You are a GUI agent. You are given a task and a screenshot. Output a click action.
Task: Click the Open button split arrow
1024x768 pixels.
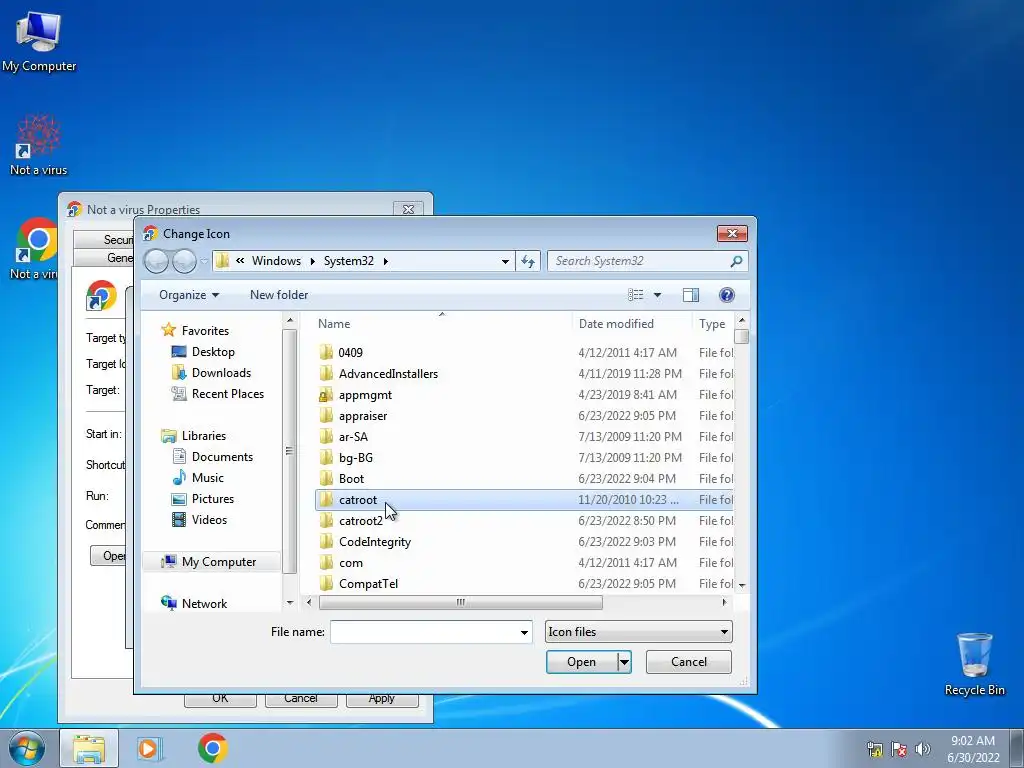pos(624,662)
